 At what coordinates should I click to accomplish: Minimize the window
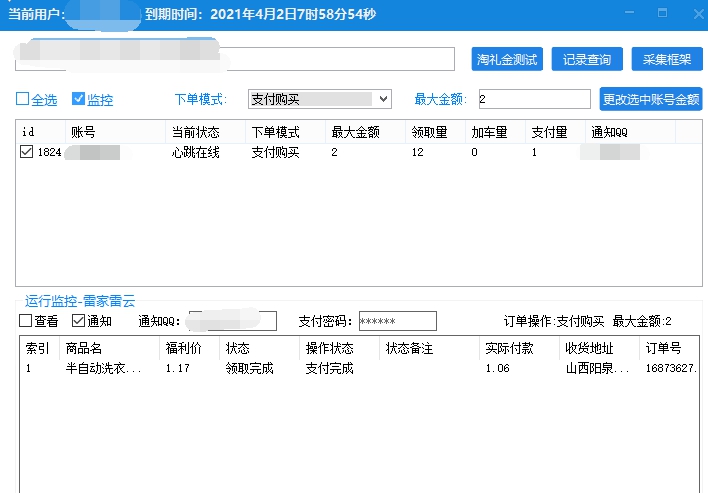tap(629, 13)
